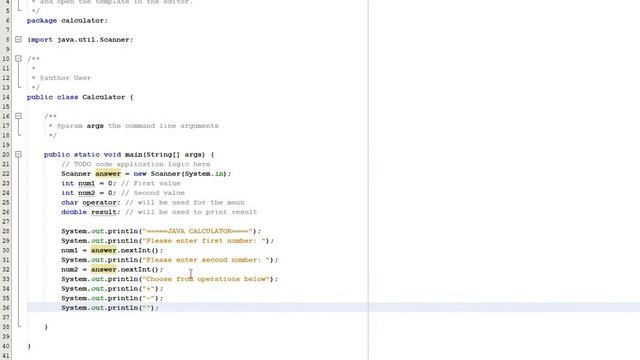Viewport: 640px width, 360px height.
Task: Click the 'operator' variable on the char line
Action: (x=99, y=202)
